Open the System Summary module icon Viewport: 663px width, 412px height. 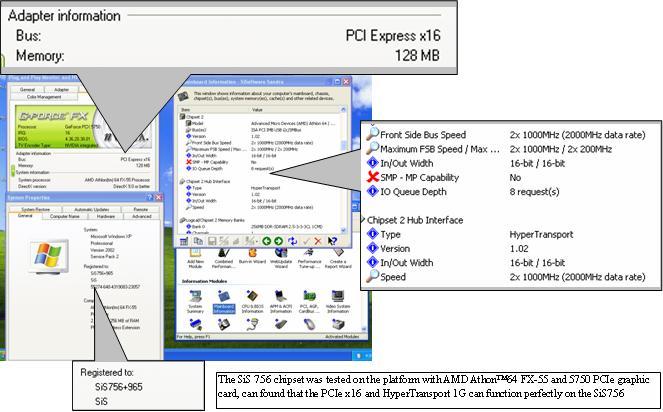[x=195, y=302]
